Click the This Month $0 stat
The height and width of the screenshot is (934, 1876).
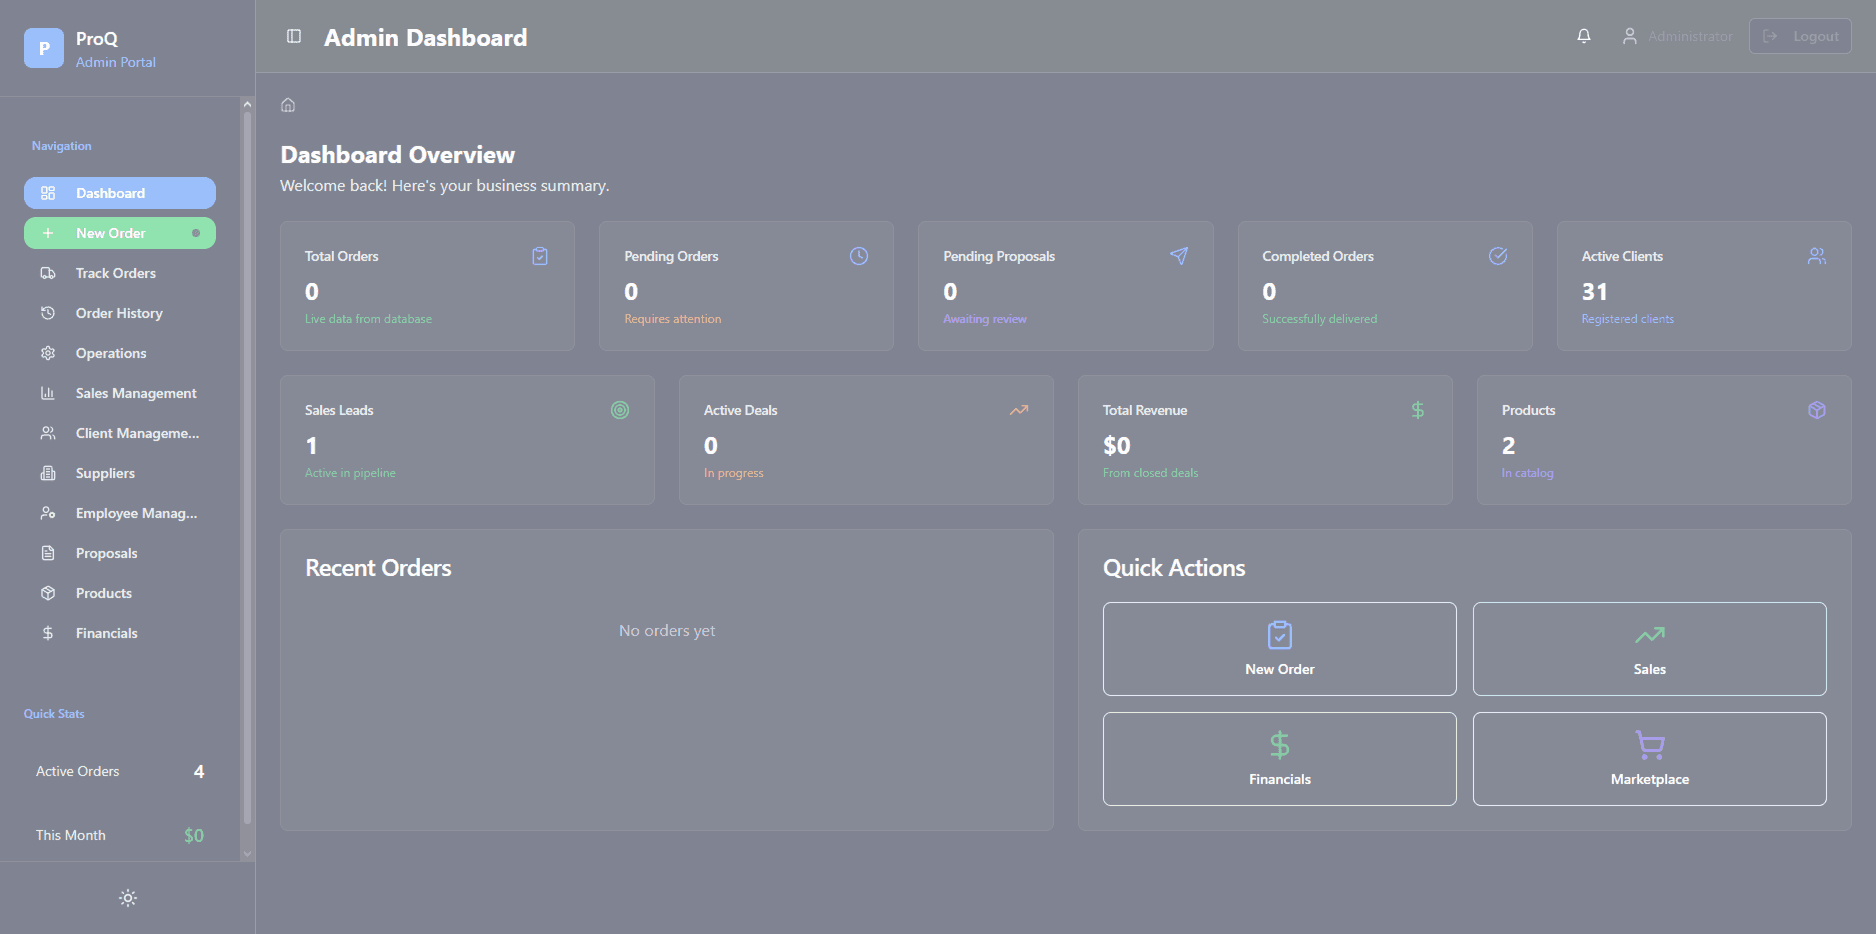click(x=120, y=835)
